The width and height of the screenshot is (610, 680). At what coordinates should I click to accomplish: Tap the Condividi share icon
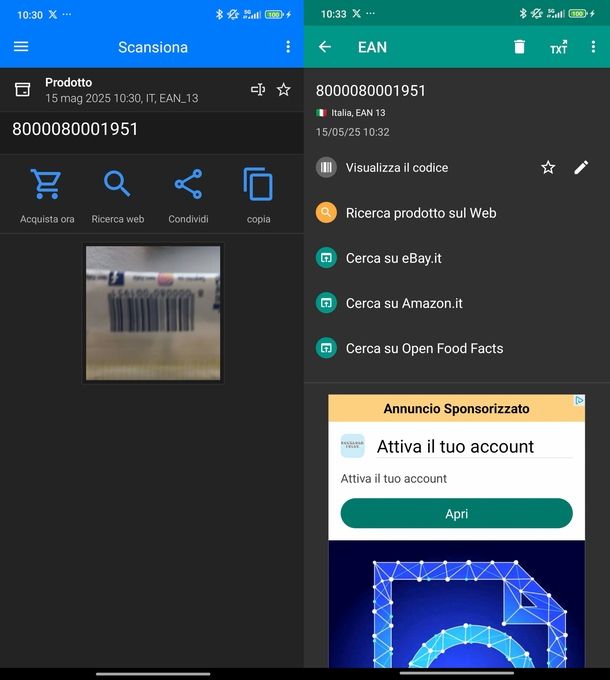coord(188,184)
